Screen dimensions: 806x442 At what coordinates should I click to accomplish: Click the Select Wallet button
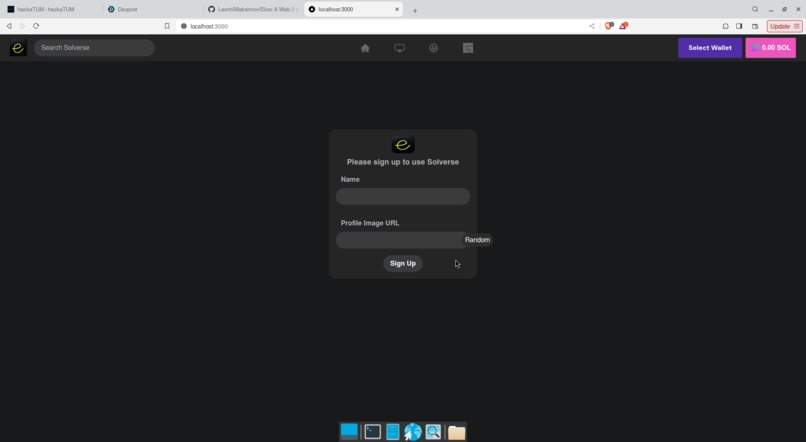click(x=710, y=48)
